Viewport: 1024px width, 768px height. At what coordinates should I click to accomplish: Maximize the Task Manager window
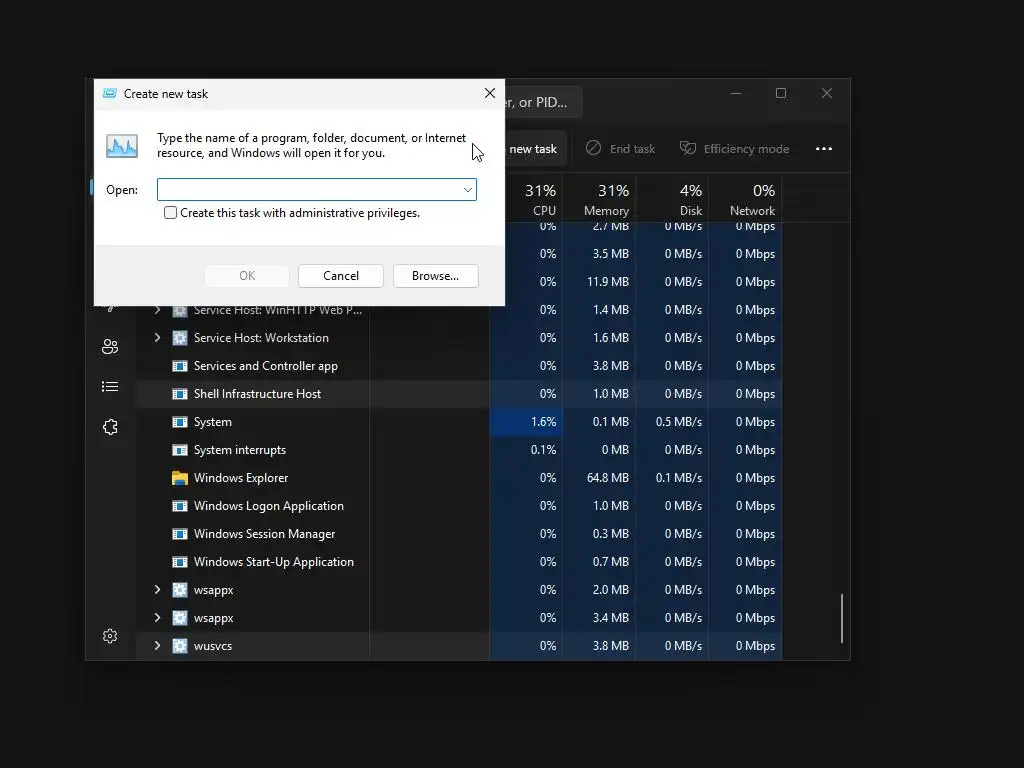781,93
